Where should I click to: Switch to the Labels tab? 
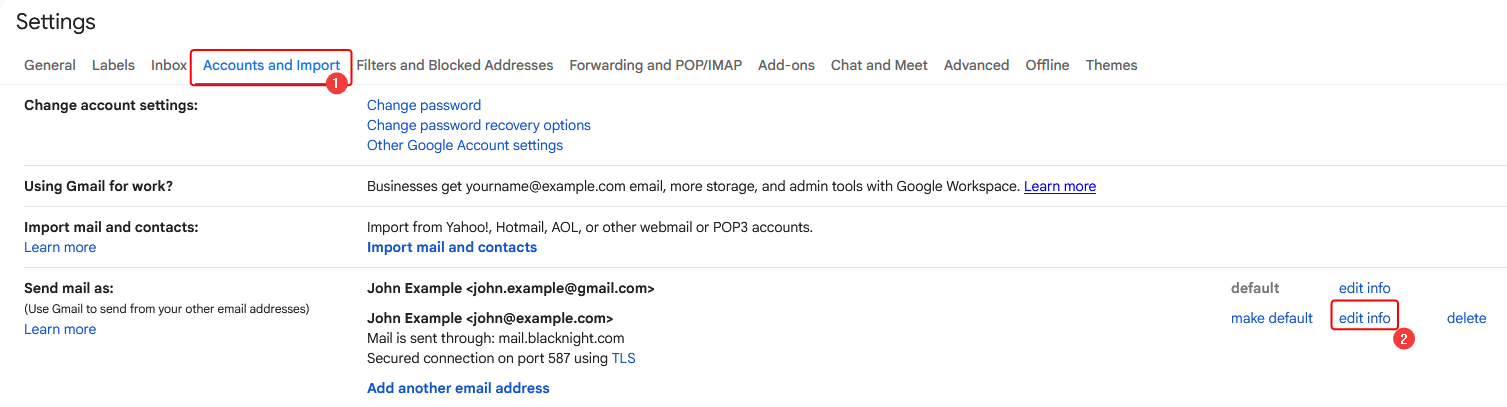pos(113,65)
